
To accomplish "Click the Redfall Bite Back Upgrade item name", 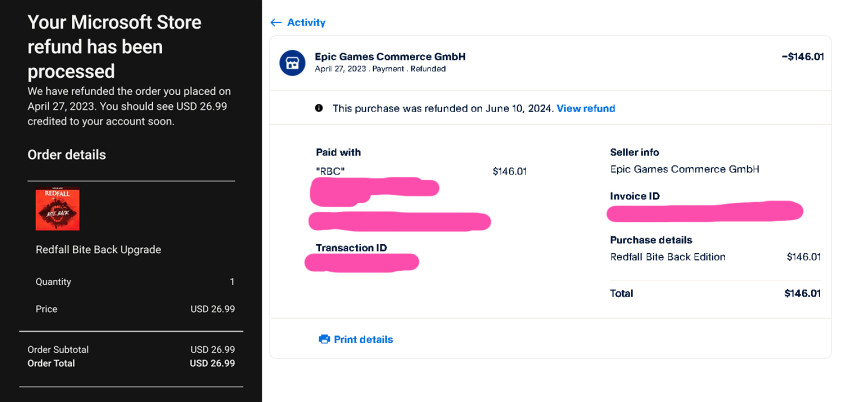I will (98, 250).
